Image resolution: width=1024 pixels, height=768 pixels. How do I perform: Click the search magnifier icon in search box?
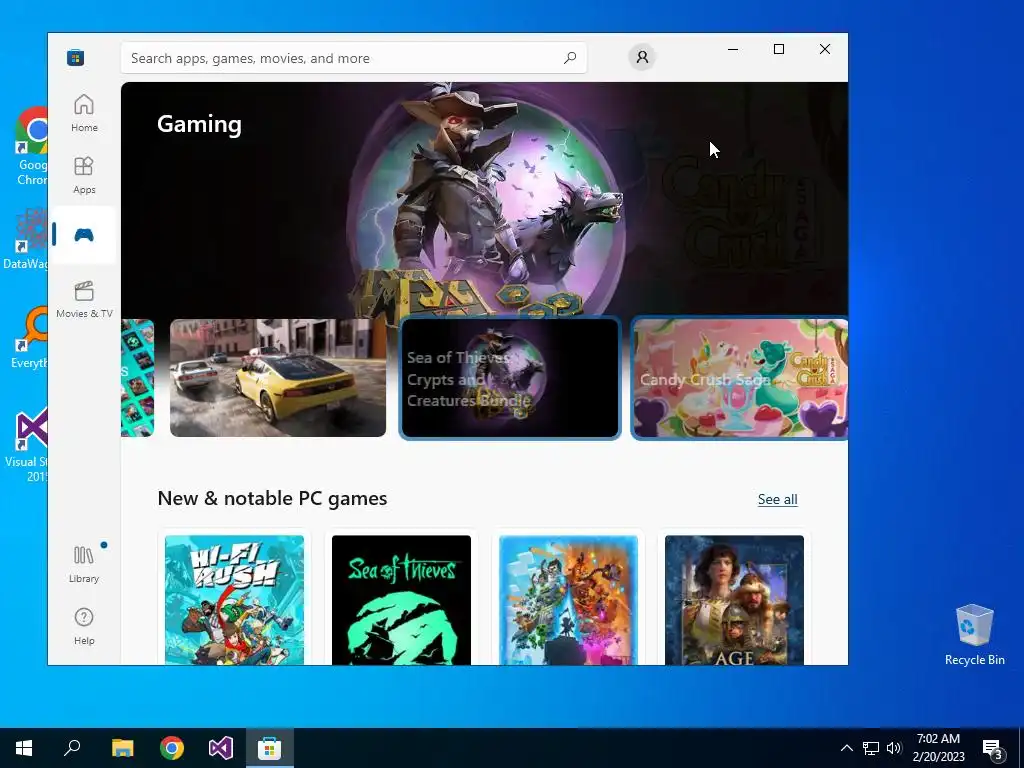[569, 57]
